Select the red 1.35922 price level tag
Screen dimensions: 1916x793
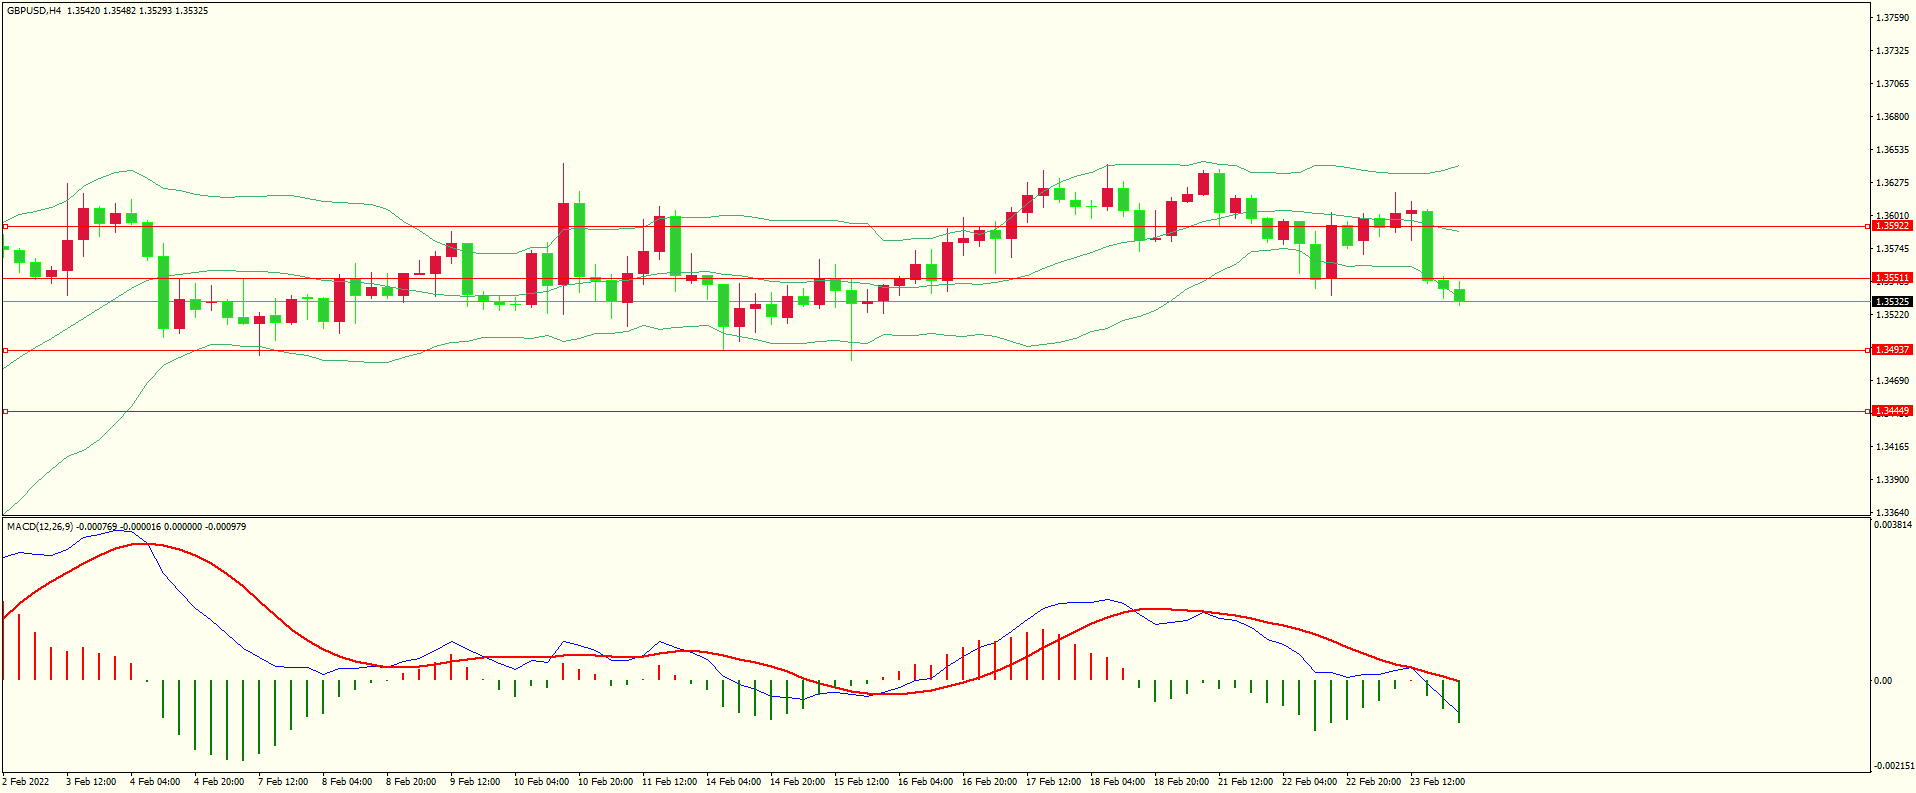(1892, 226)
